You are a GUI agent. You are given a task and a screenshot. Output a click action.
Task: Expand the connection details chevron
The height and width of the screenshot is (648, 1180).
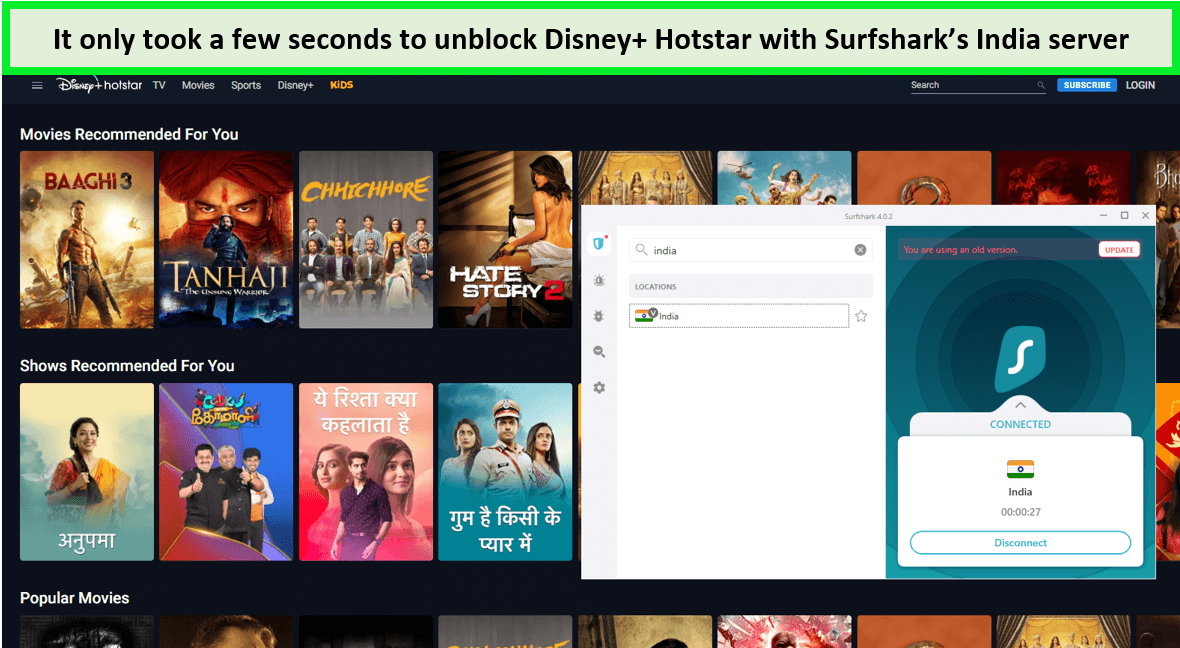click(1020, 405)
